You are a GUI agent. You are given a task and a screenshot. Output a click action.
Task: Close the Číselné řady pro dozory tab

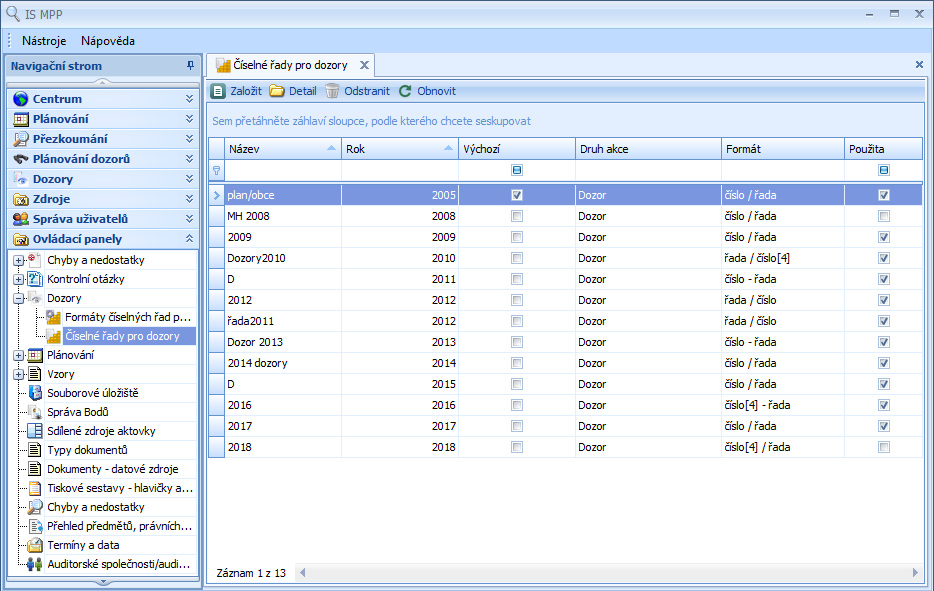tap(364, 65)
